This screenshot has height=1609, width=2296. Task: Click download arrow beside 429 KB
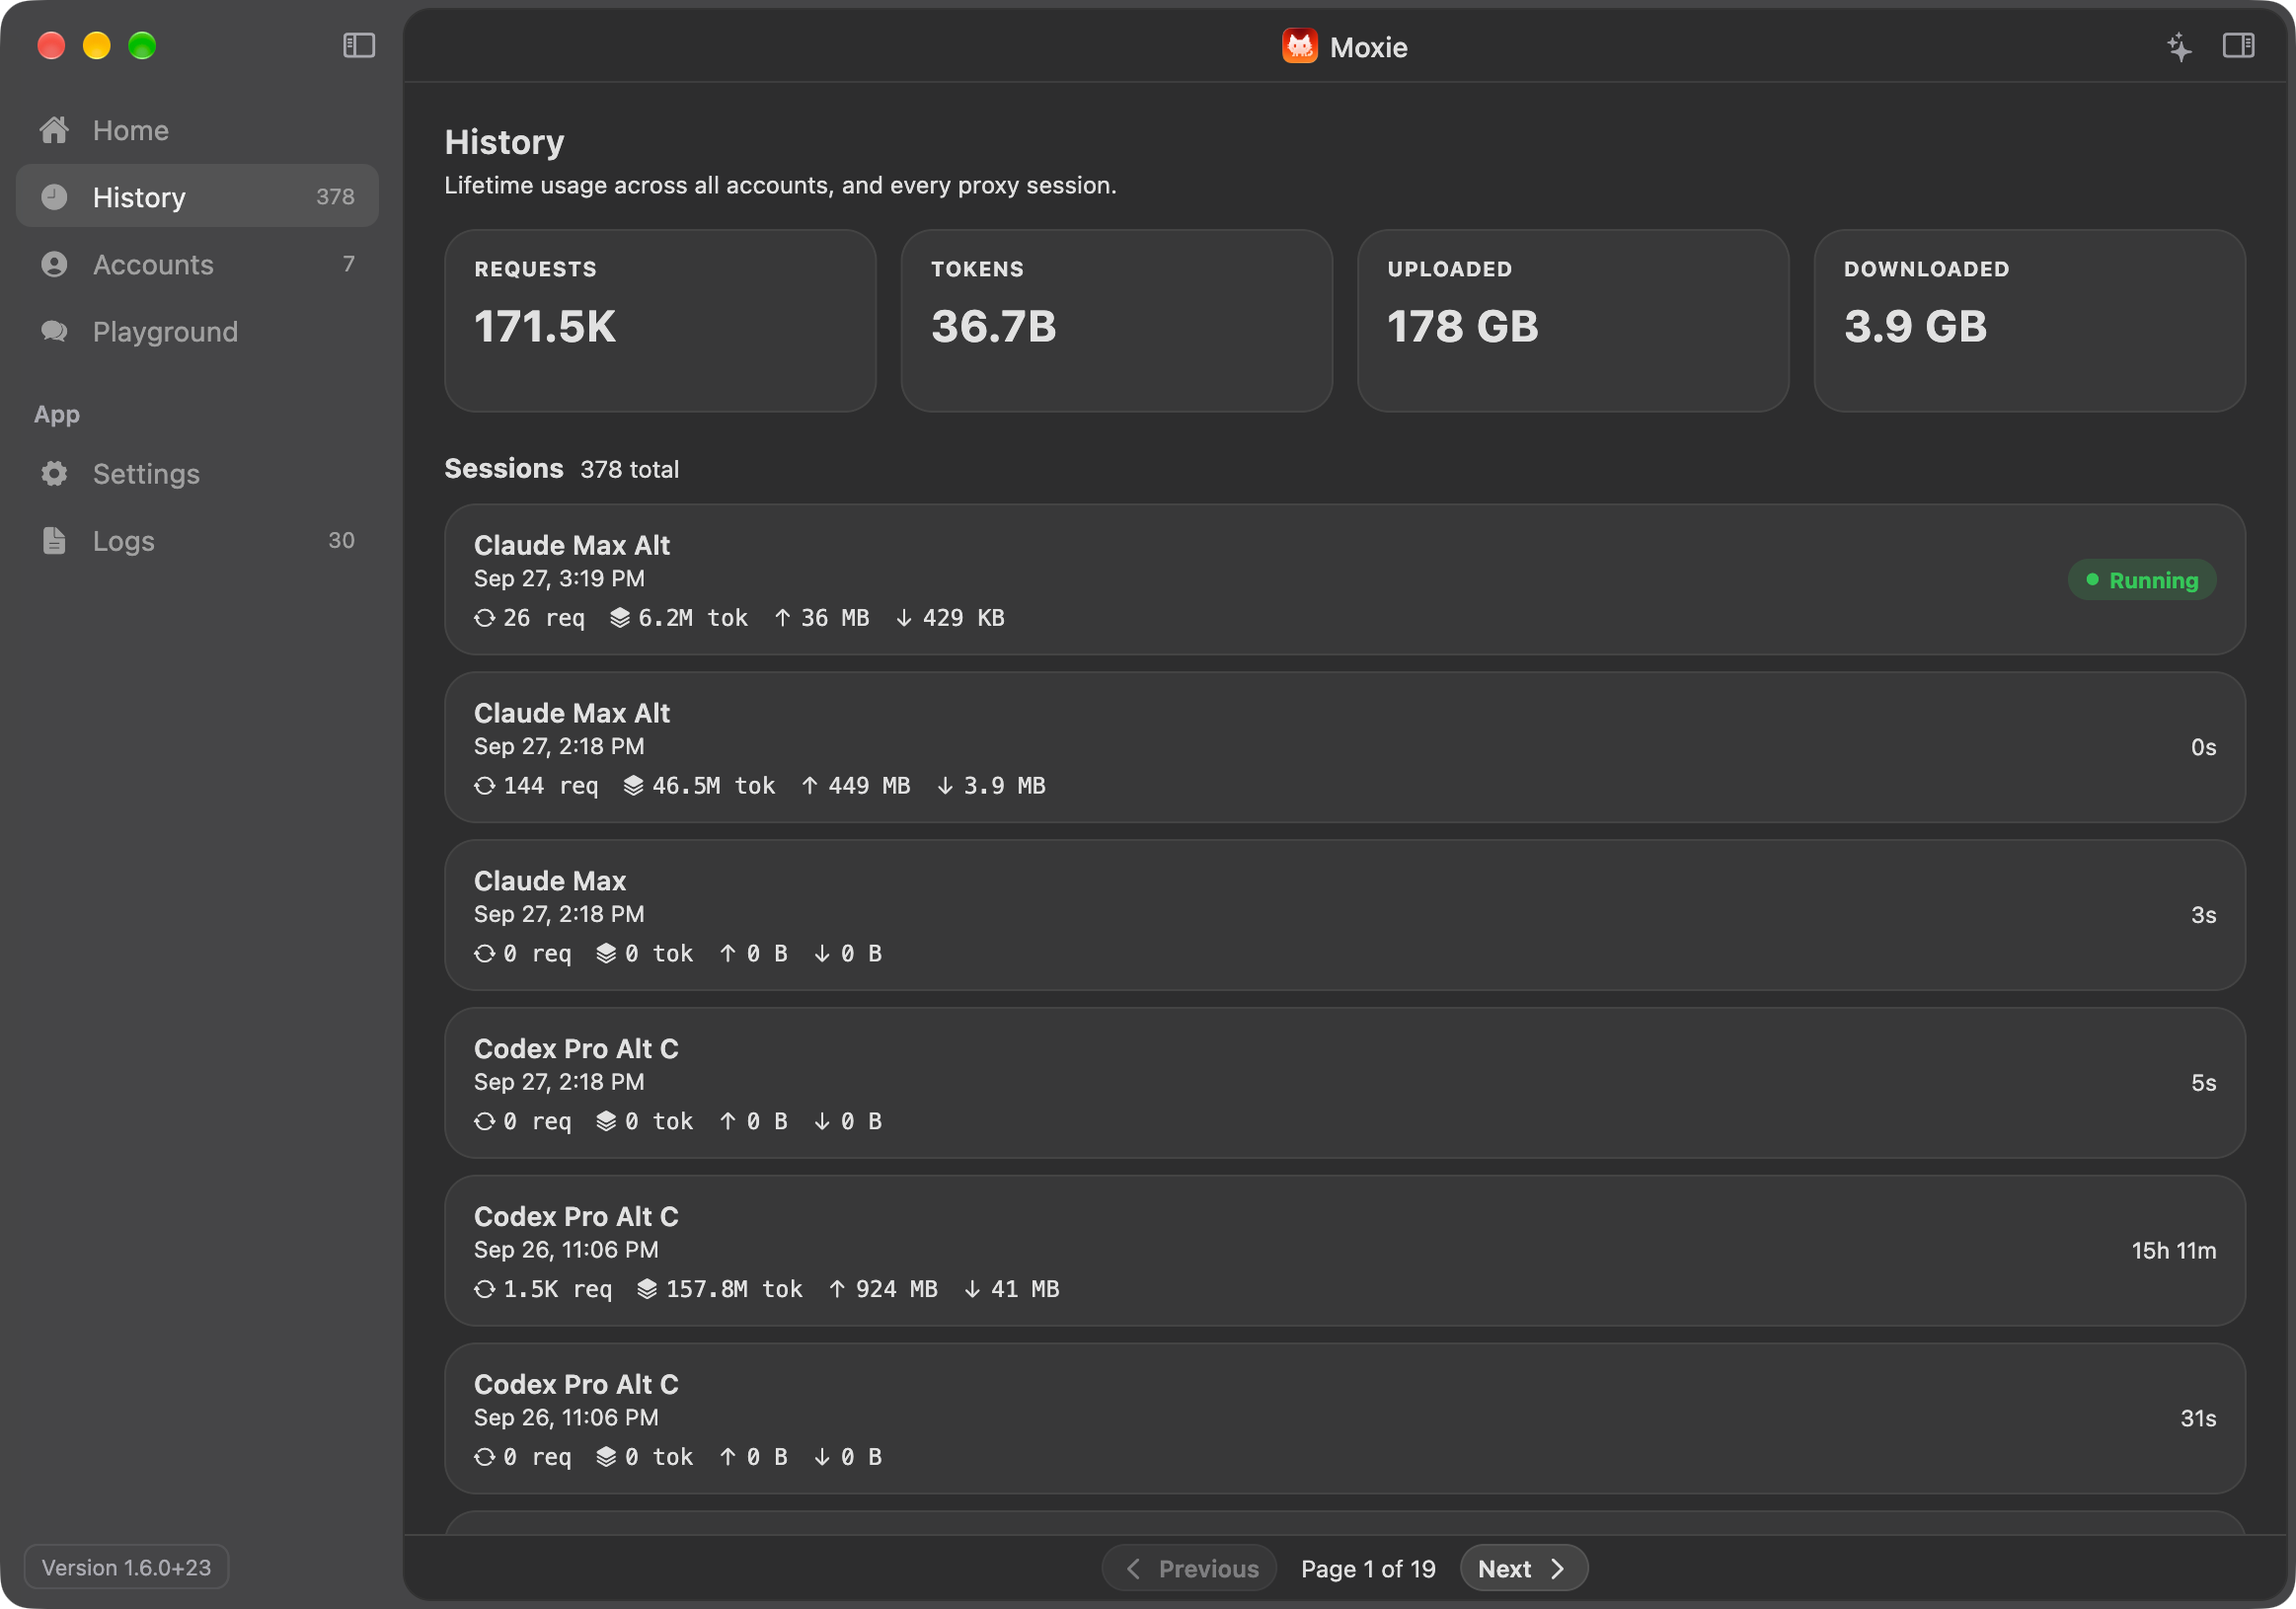tap(904, 618)
